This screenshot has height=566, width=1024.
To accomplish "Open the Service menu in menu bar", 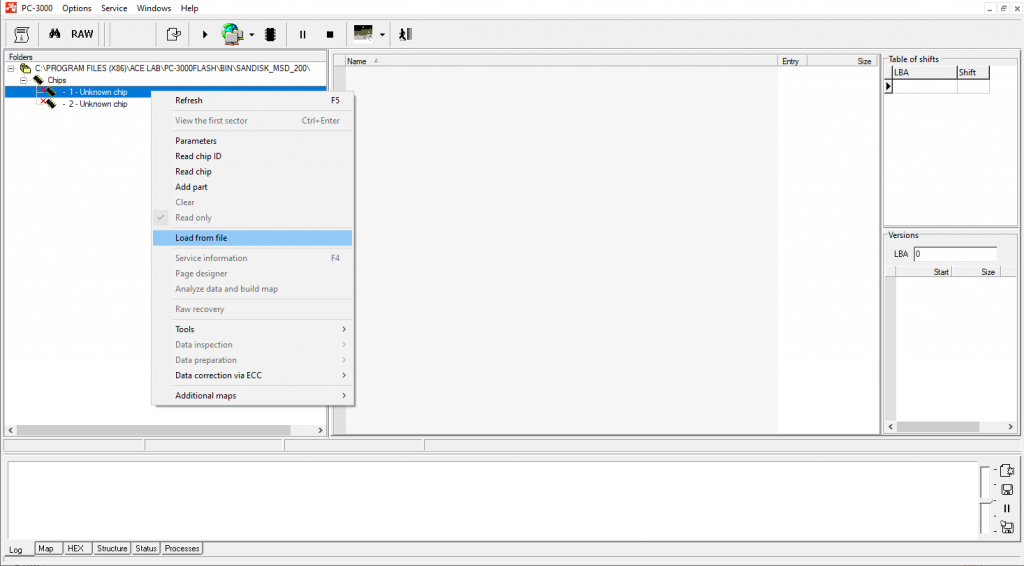I will coord(114,8).
